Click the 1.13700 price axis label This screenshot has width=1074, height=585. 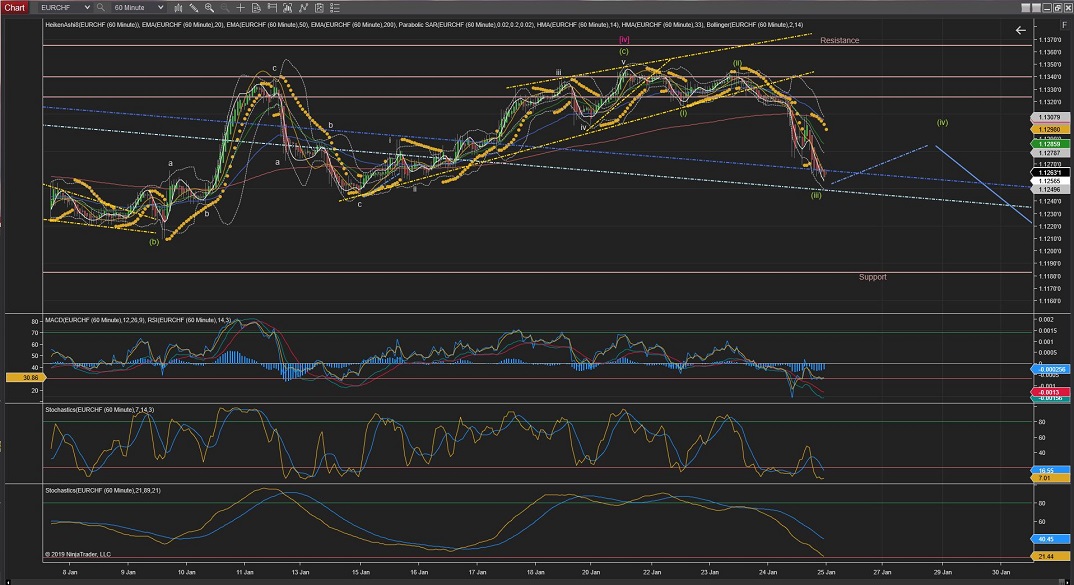tap(1049, 40)
